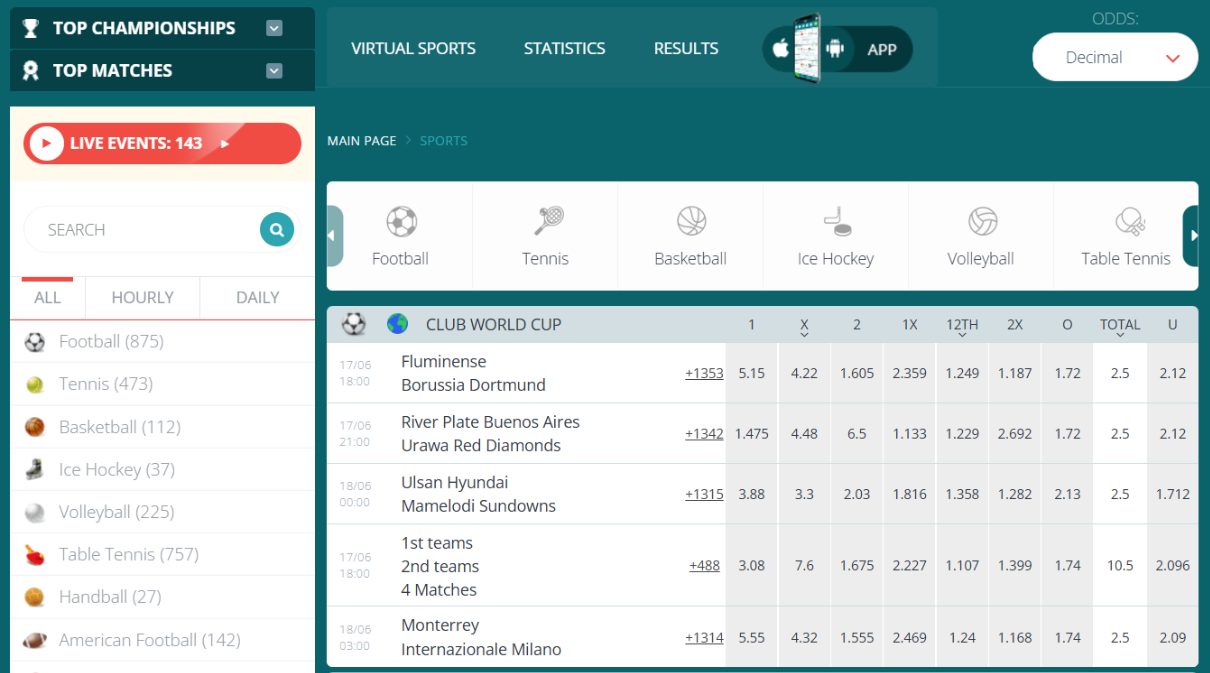This screenshot has height=673, width=1210.
Task: Open the Virtual Sports menu
Action: point(413,48)
